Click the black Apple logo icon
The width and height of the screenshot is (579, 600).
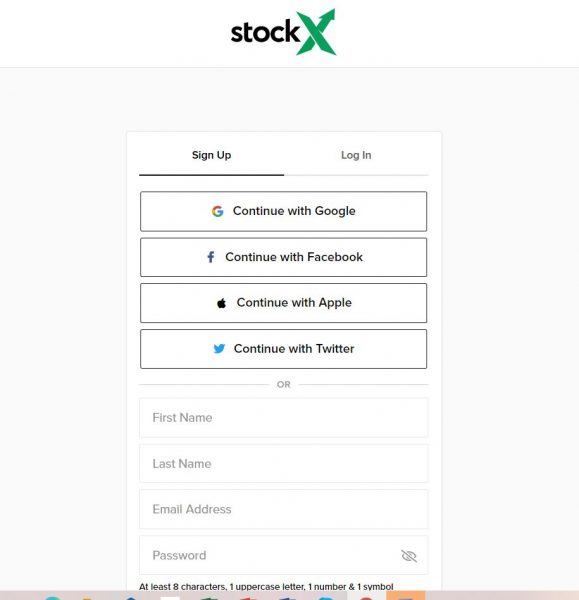click(221, 303)
